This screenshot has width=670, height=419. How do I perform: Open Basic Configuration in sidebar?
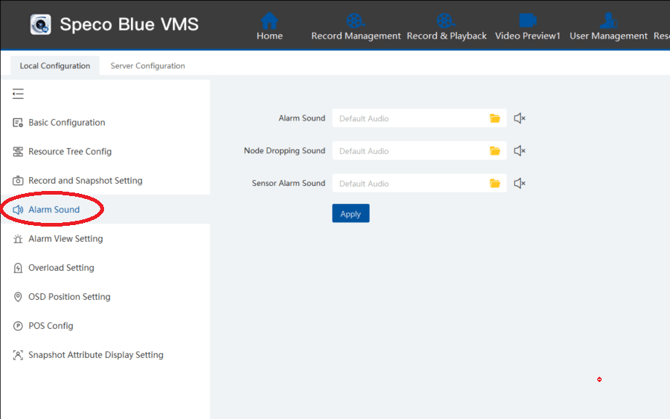[66, 123]
